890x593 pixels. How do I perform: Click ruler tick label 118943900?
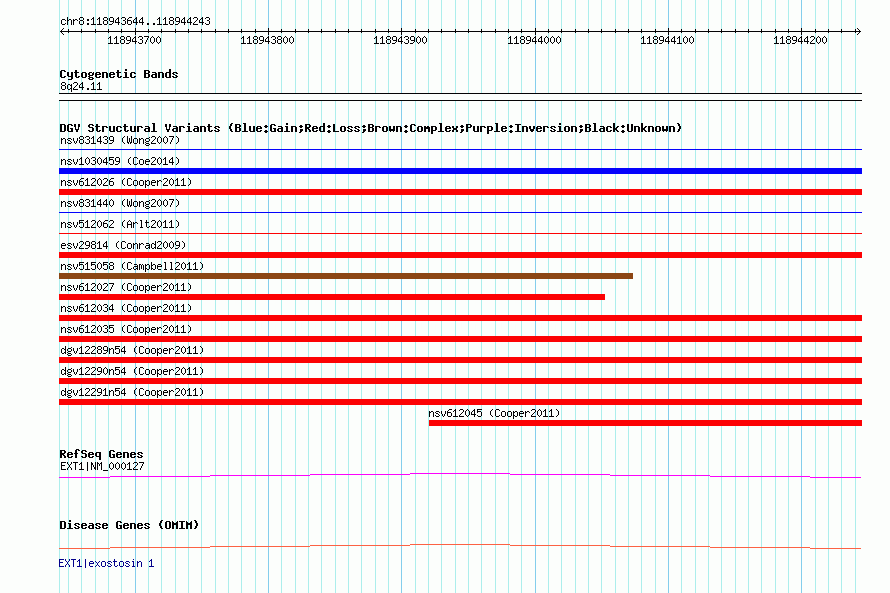click(400, 40)
